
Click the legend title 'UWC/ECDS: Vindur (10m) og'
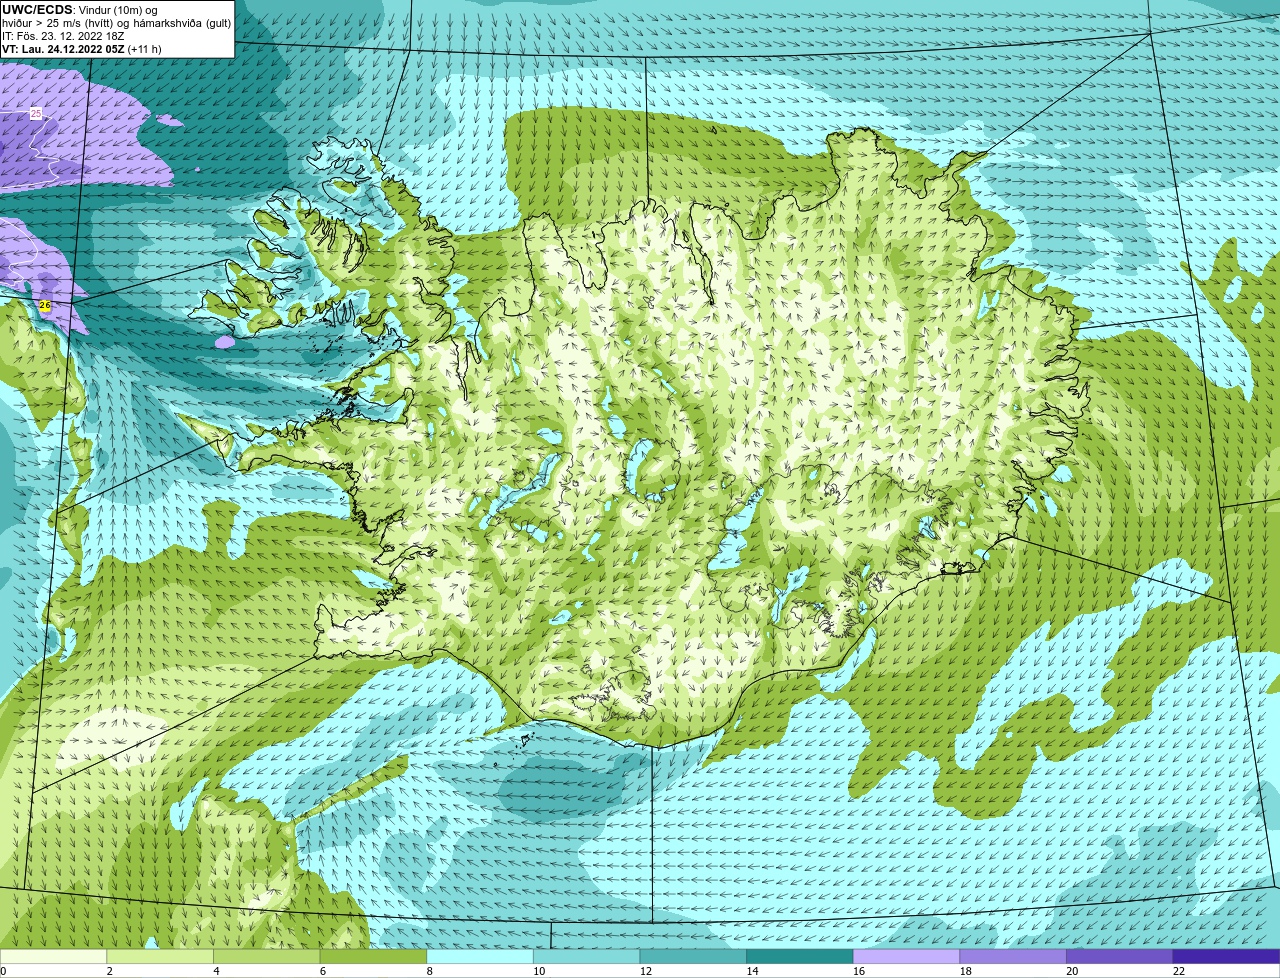tap(80, 10)
